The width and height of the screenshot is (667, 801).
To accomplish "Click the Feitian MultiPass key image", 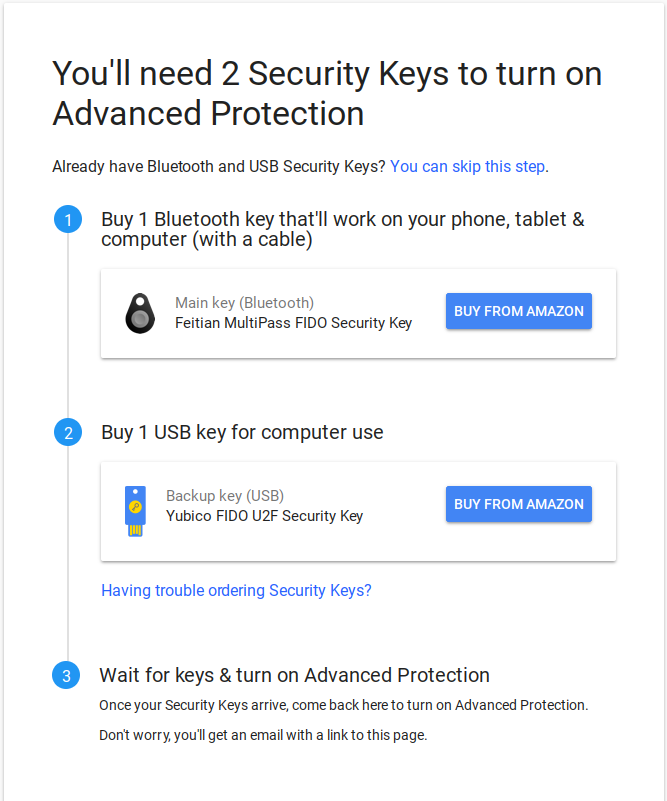I will click(x=139, y=311).
